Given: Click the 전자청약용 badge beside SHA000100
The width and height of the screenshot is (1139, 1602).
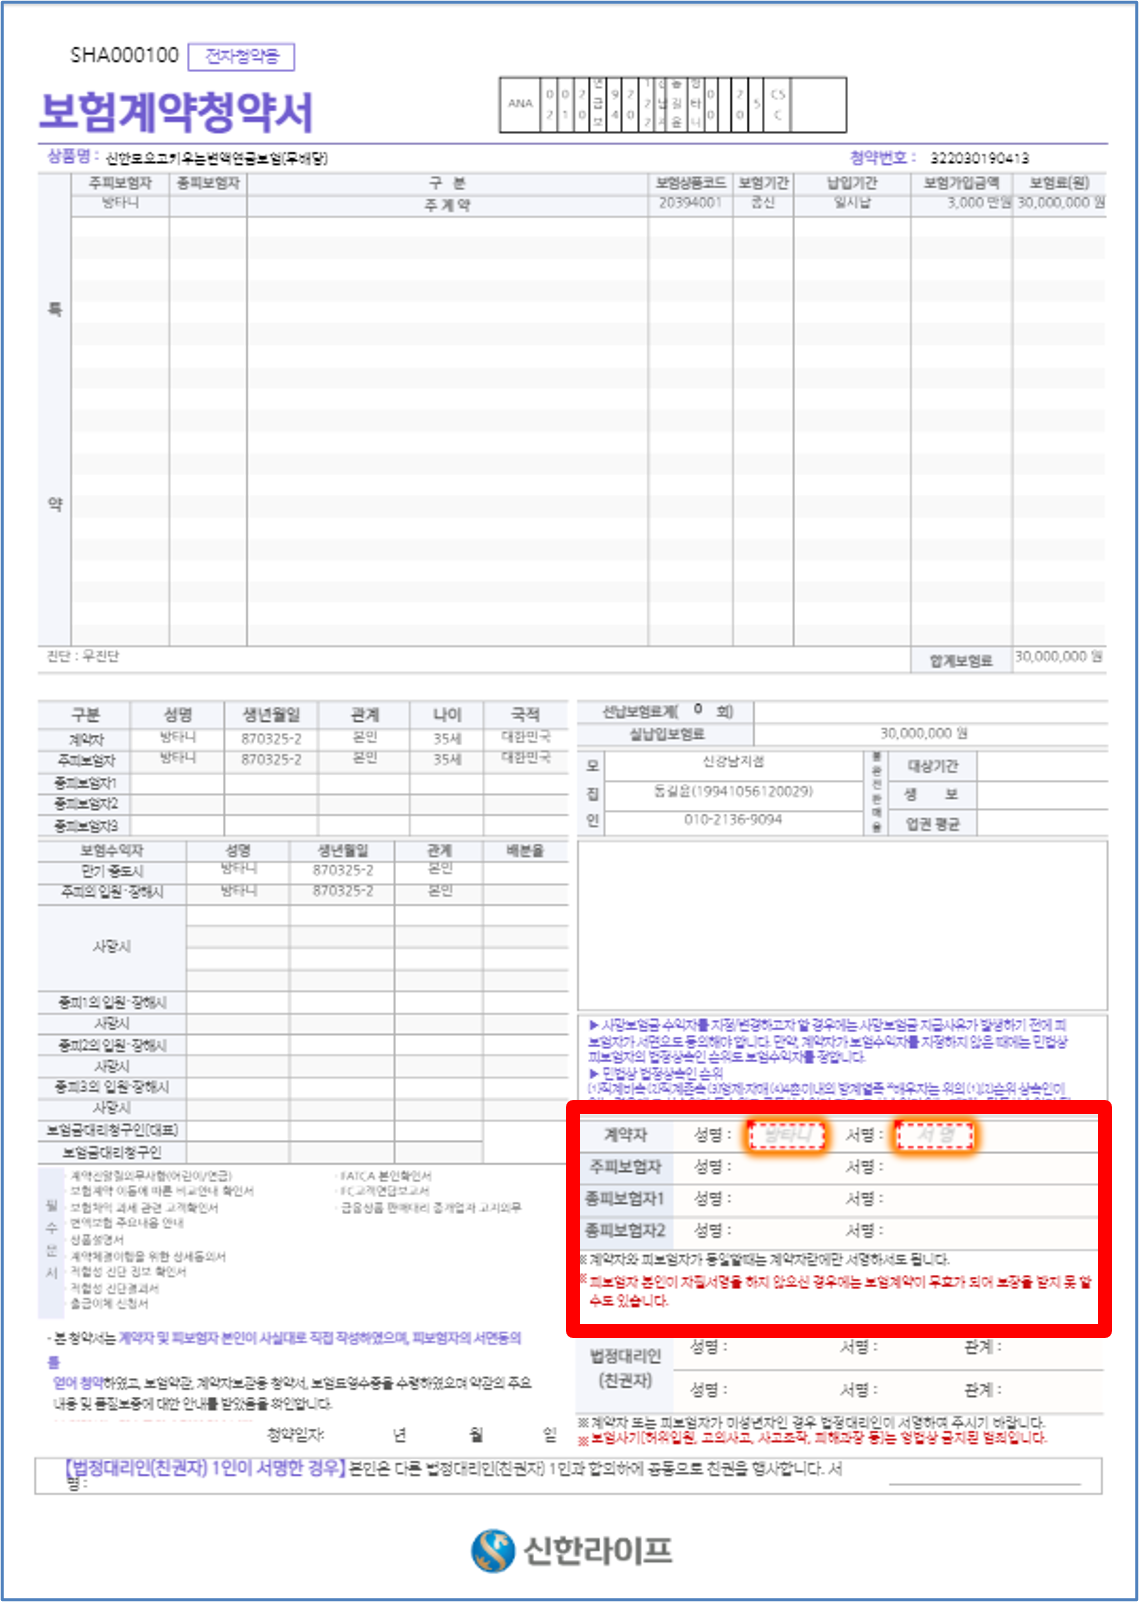Looking at the screenshot, I should [241, 56].
